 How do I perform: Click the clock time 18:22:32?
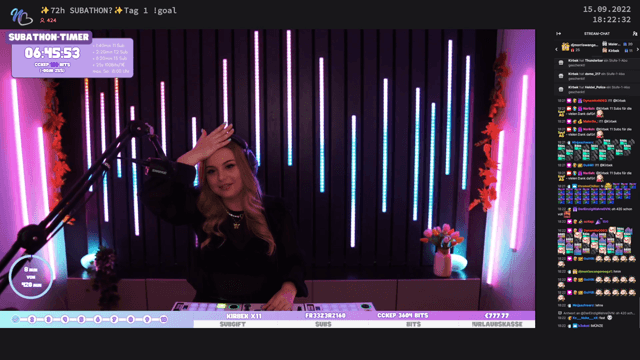[612, 19]
